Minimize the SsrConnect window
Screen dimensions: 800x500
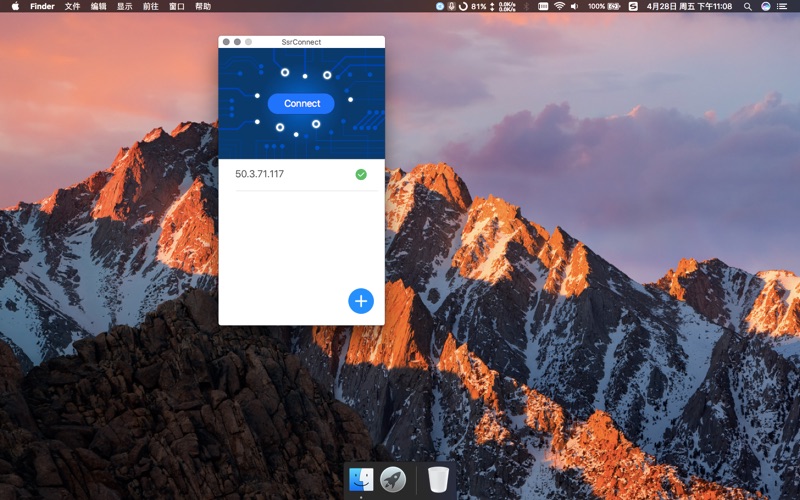pos(237,42)
